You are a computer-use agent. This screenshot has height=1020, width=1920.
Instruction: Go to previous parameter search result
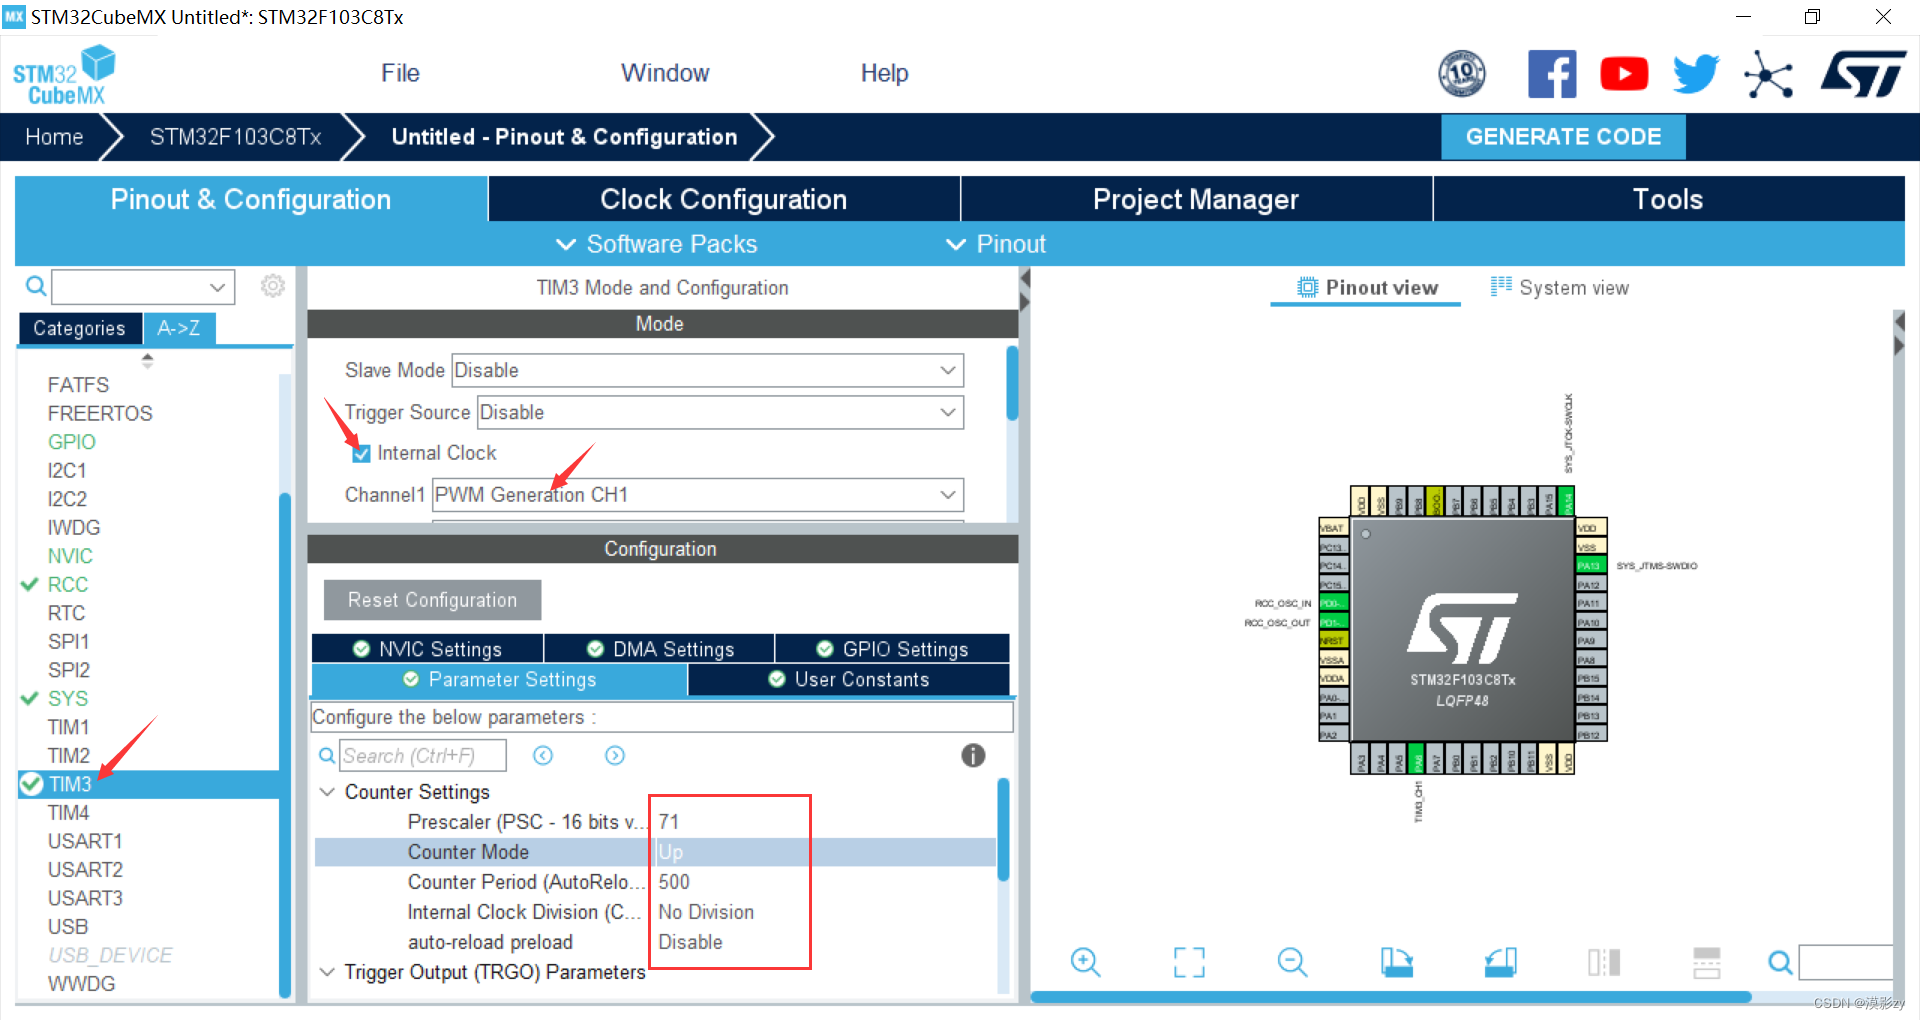[x=543, y=755]
